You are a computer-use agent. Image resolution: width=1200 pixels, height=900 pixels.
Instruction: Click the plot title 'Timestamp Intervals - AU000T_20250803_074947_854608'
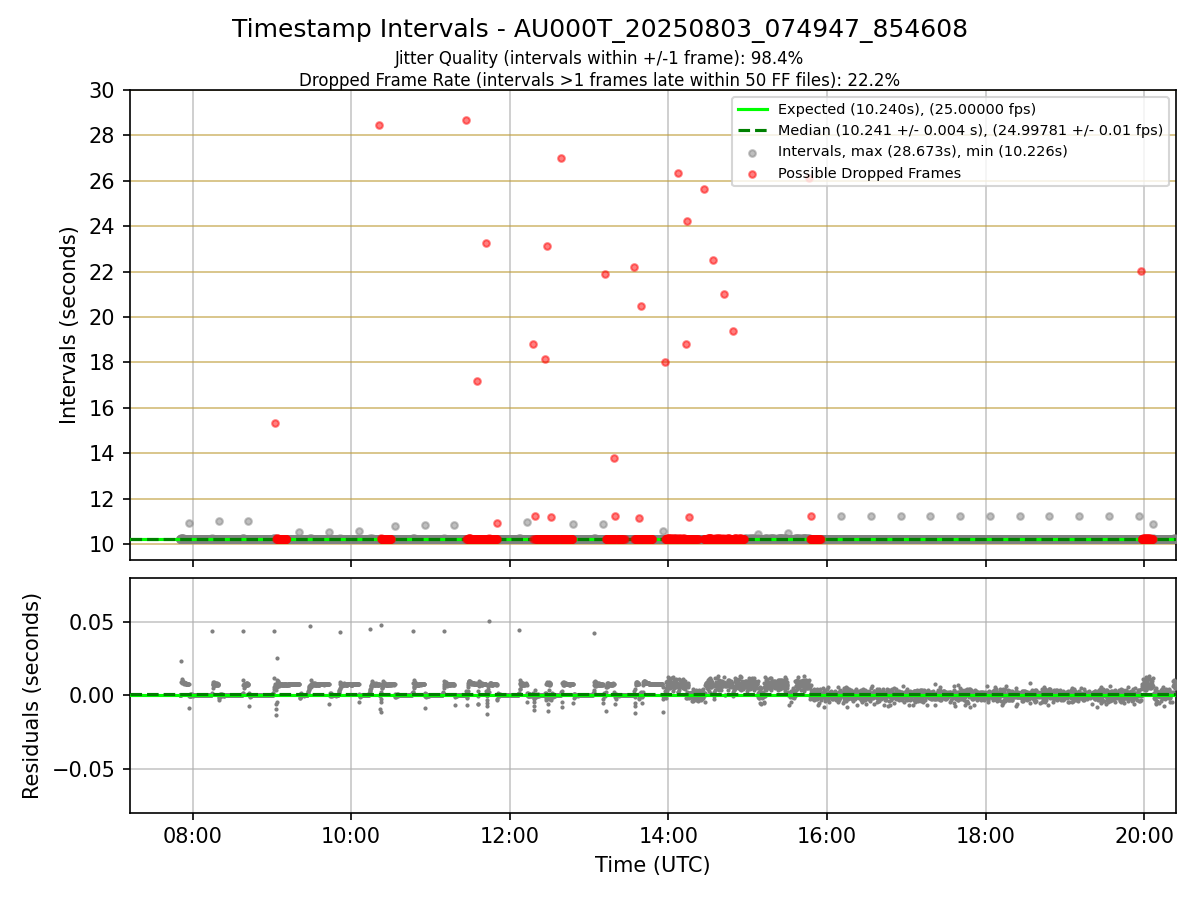point(599,29)
